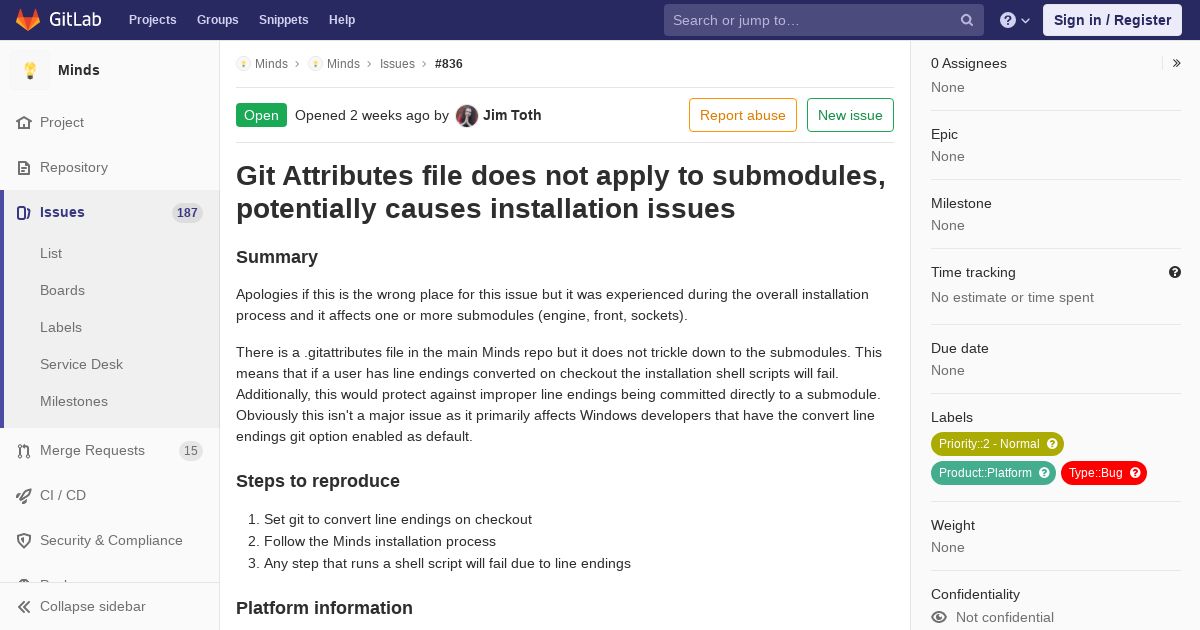The height and width of the screenshot is (630, 1200).
Task: Click the Confidentiality section title
Action: (975, 595)
